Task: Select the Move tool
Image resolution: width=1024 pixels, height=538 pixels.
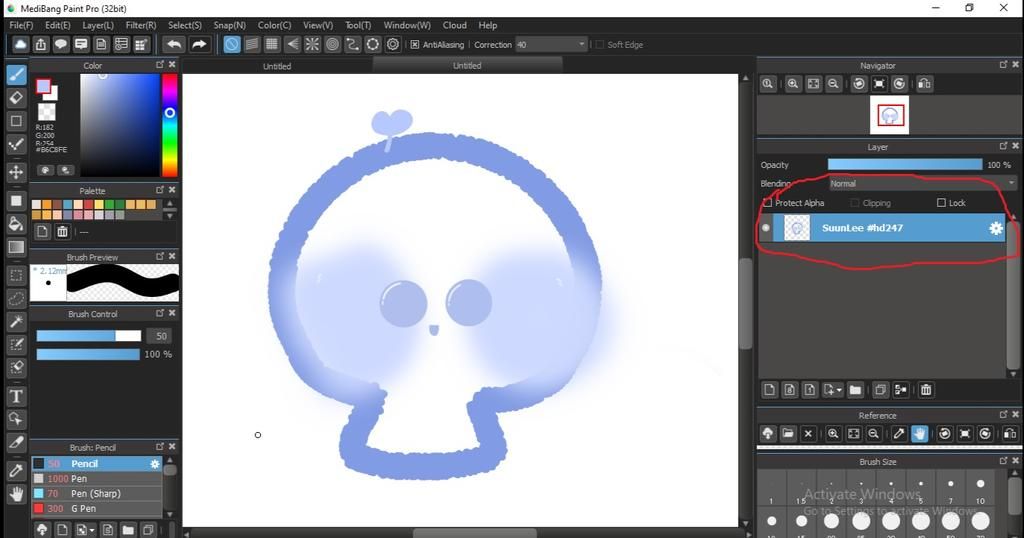Action: 16,172
